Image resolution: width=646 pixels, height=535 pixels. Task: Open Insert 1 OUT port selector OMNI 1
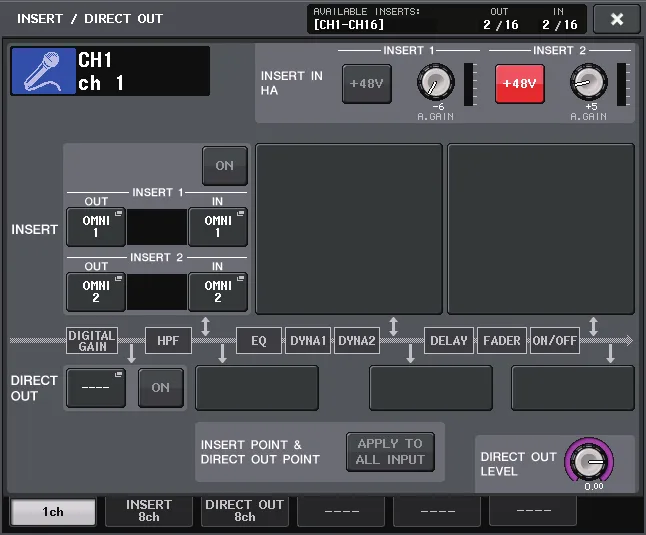[96, 227]
